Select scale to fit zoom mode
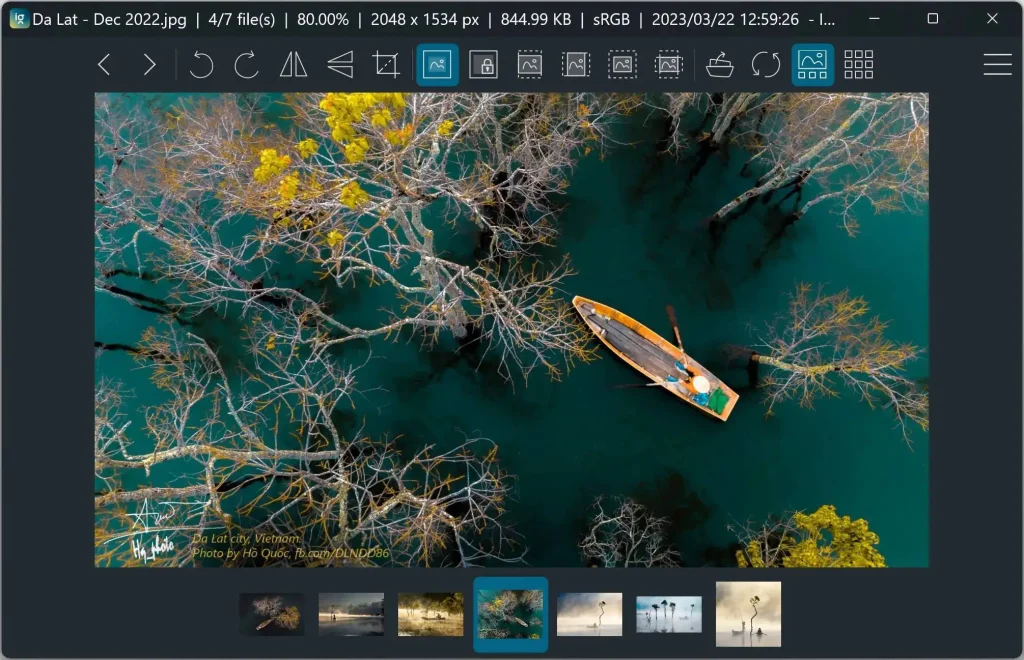 623,65
